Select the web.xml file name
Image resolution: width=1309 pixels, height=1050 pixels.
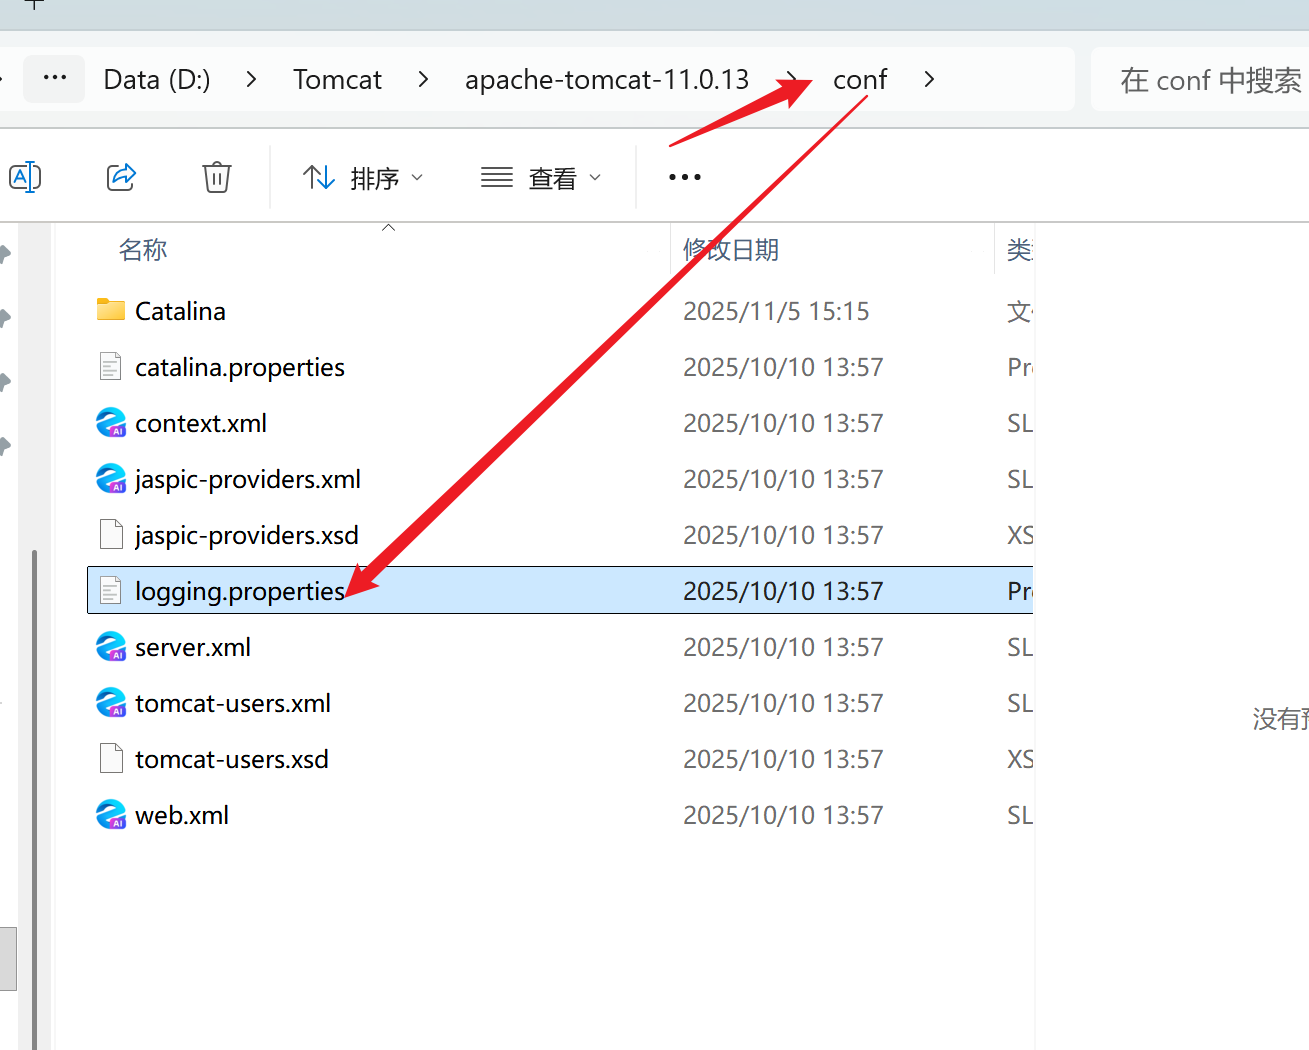(182, 815)
